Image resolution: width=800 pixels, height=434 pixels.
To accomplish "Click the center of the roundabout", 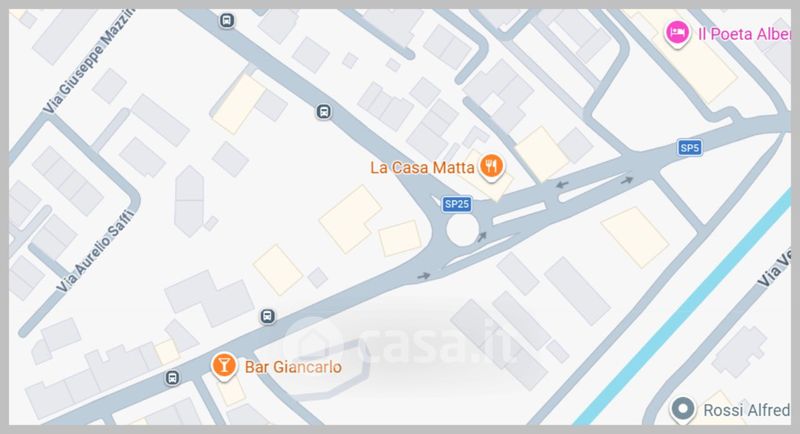I will coord(462,230).
